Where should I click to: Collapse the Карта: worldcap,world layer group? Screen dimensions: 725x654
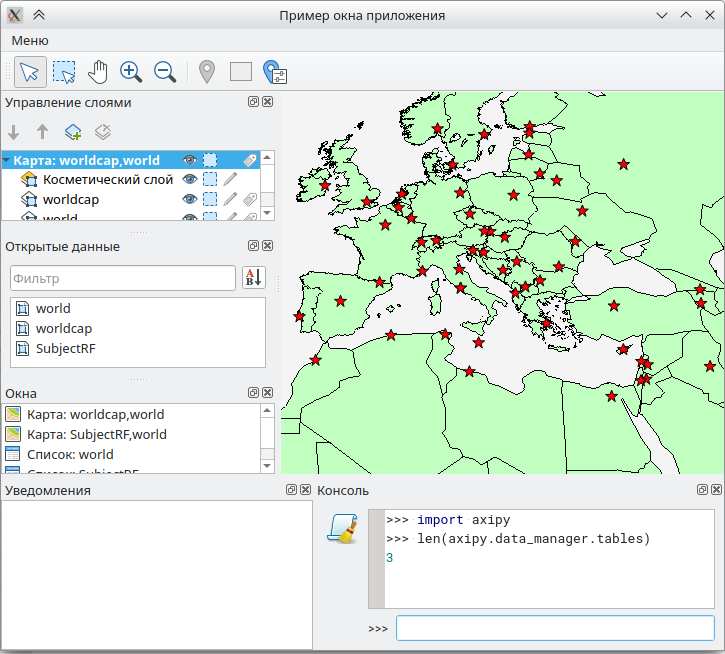point(7,161)
